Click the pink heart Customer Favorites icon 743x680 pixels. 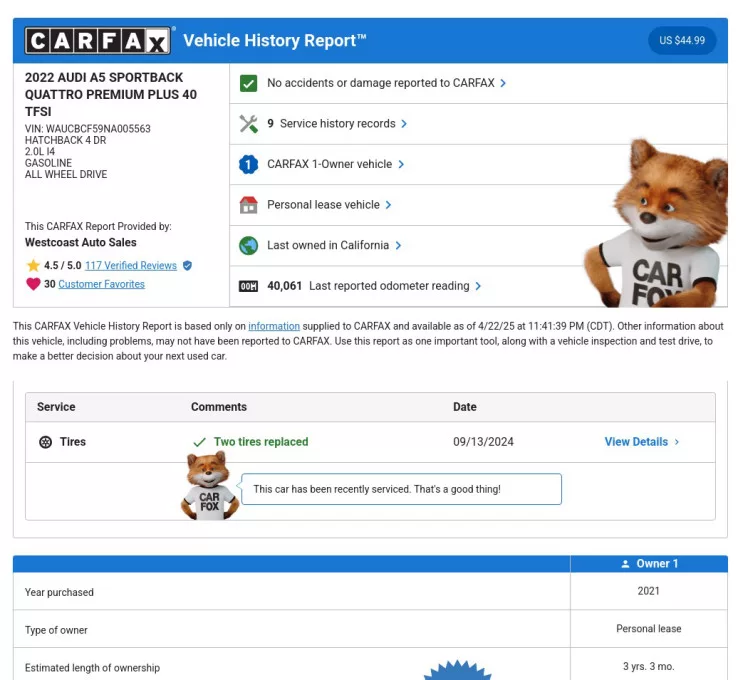[33, 284]
